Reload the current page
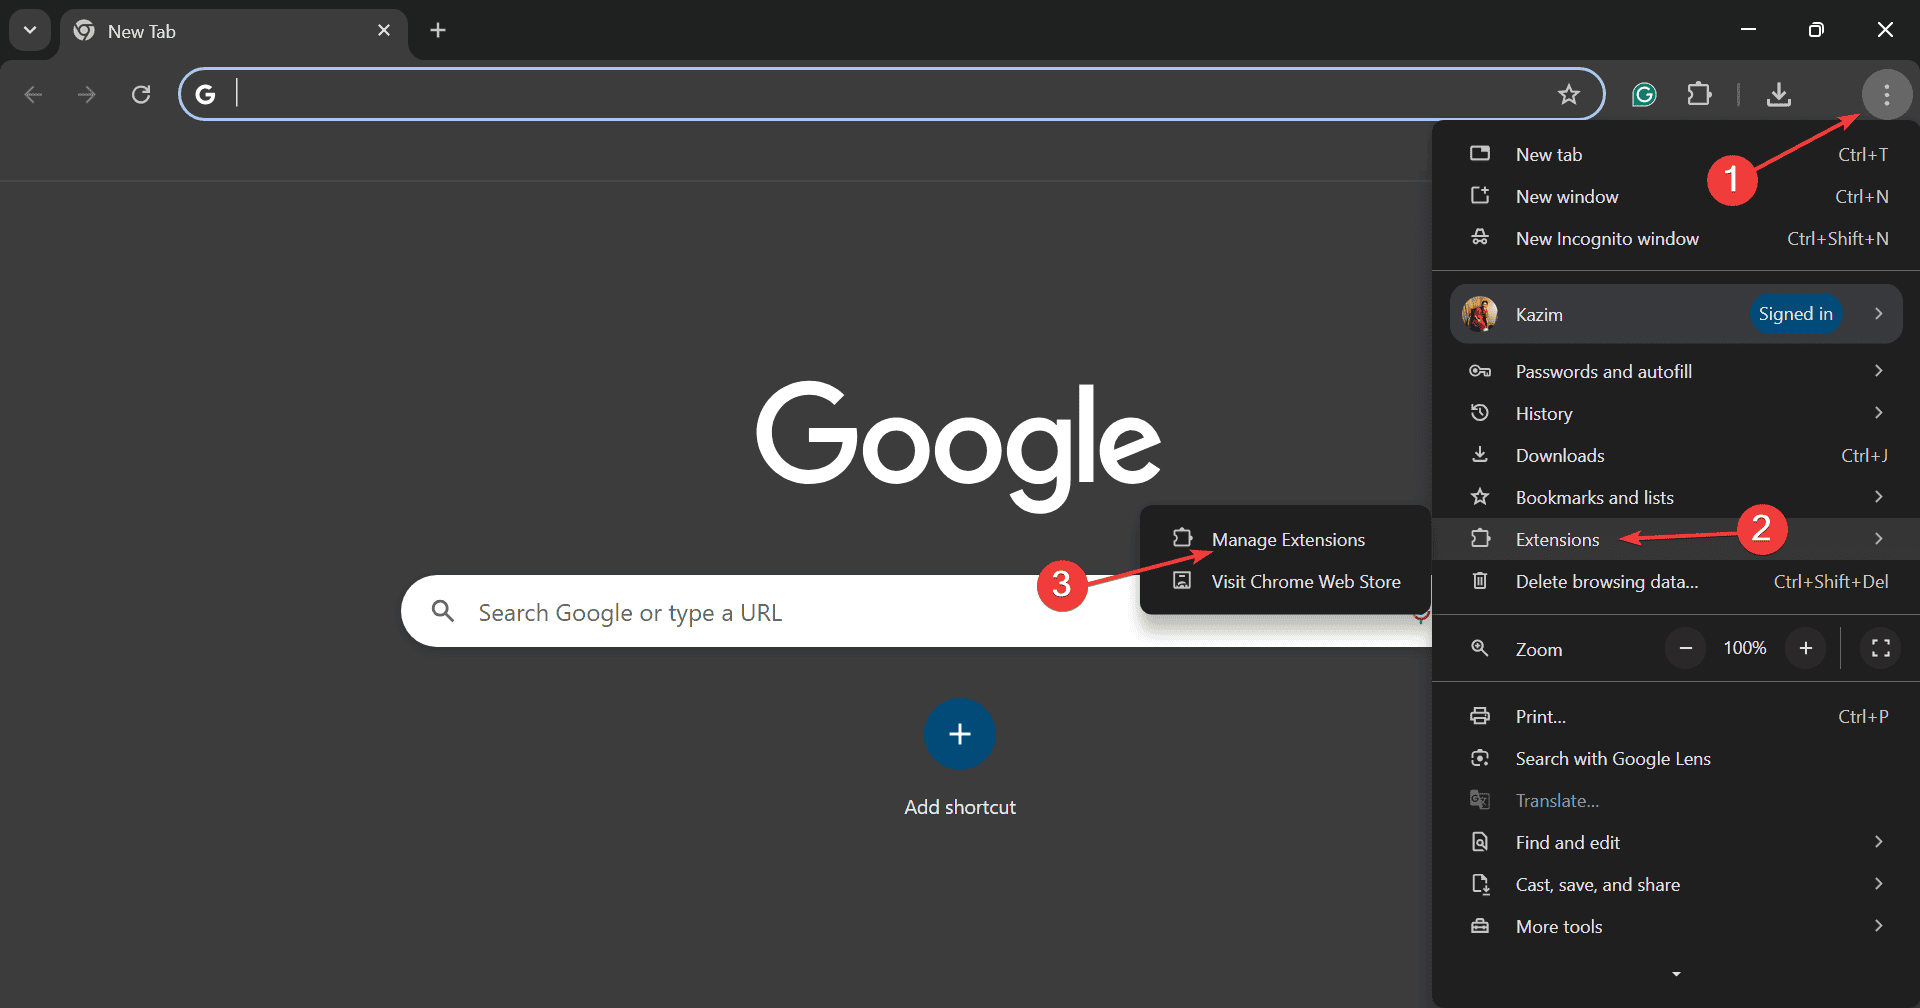Viewport: 1920px width, 1008px height. (141, 94)
